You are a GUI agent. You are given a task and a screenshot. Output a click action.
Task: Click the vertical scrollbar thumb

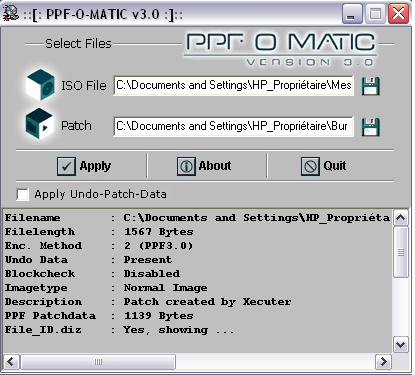(x=400, y=252)
